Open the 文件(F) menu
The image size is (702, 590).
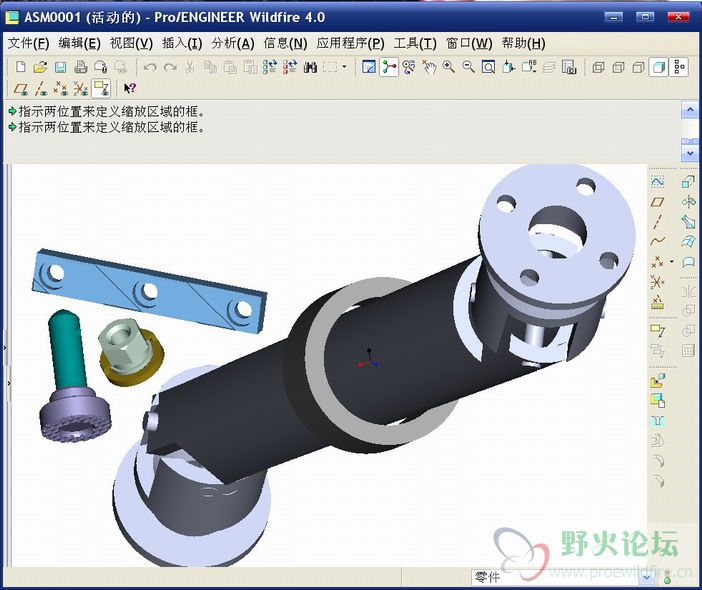28,43
